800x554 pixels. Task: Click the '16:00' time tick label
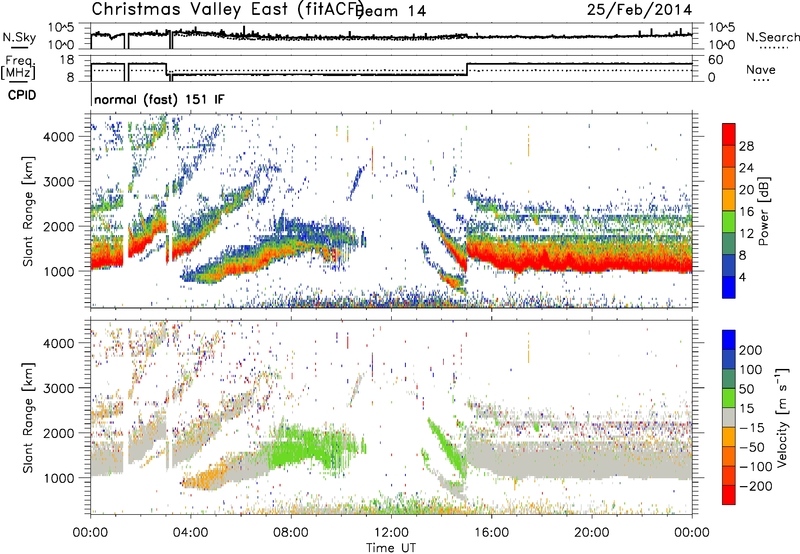tap(491, 533)
